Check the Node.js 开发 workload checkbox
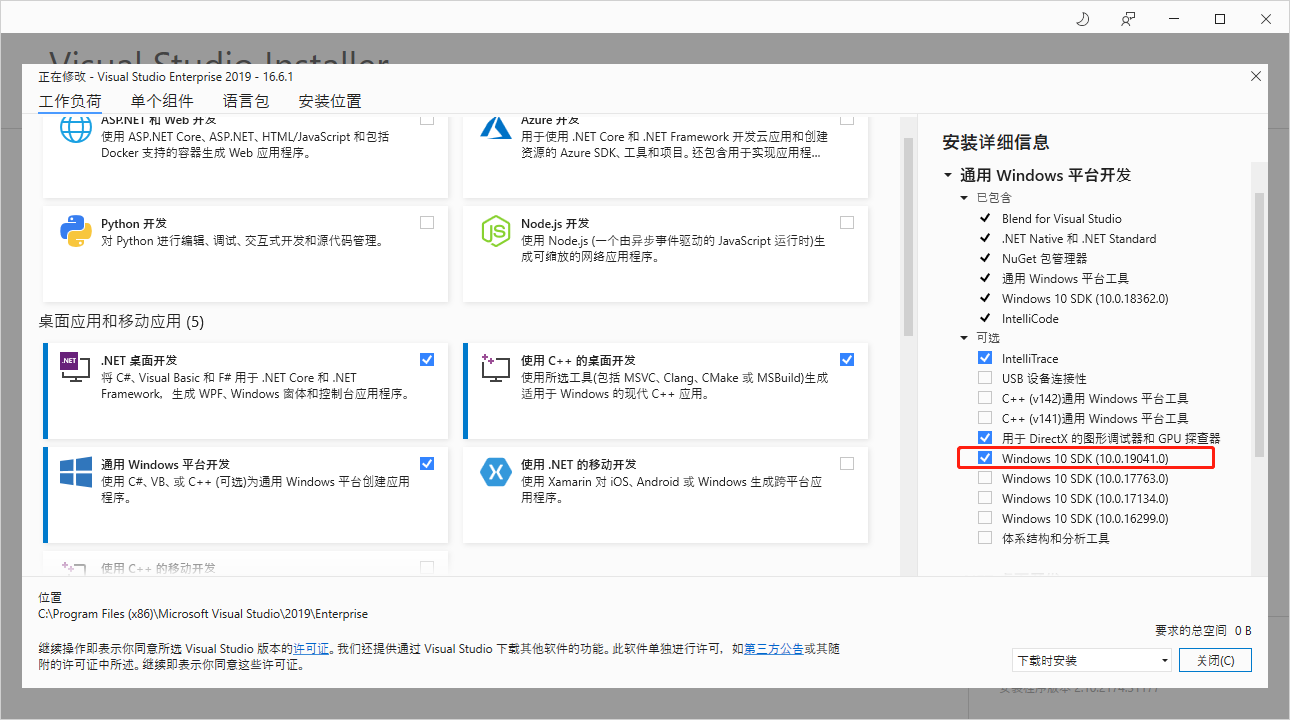This screenshot has width=1290, height=720. pos(847,222)
